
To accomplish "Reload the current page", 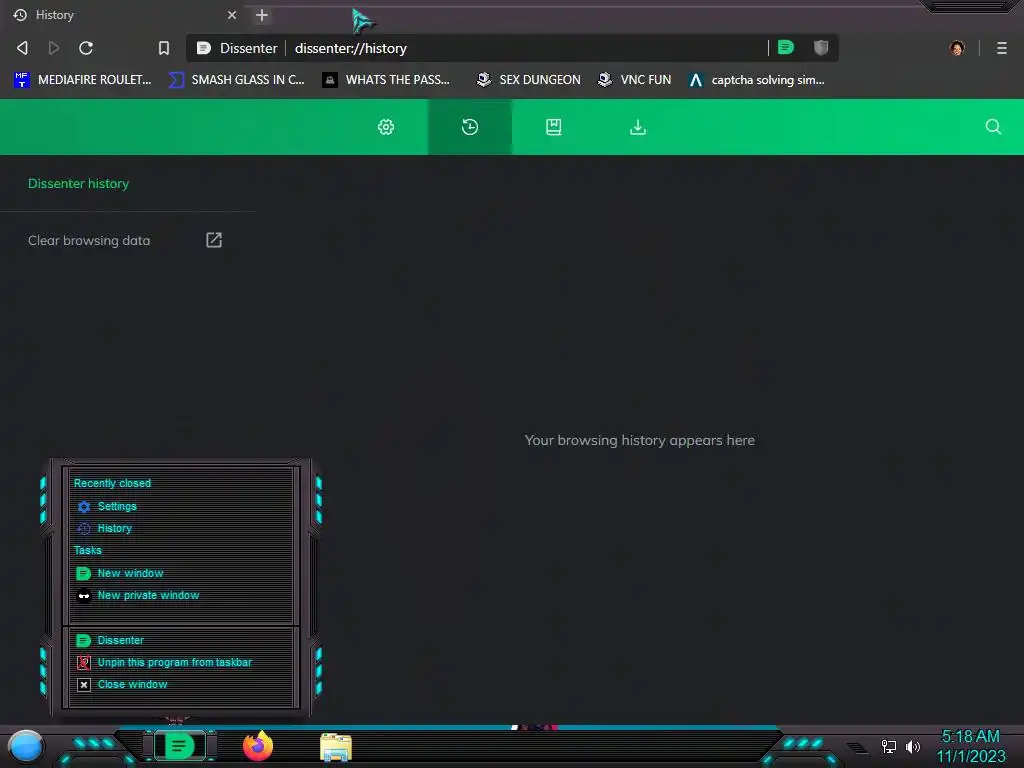I will tap(86, 48).
